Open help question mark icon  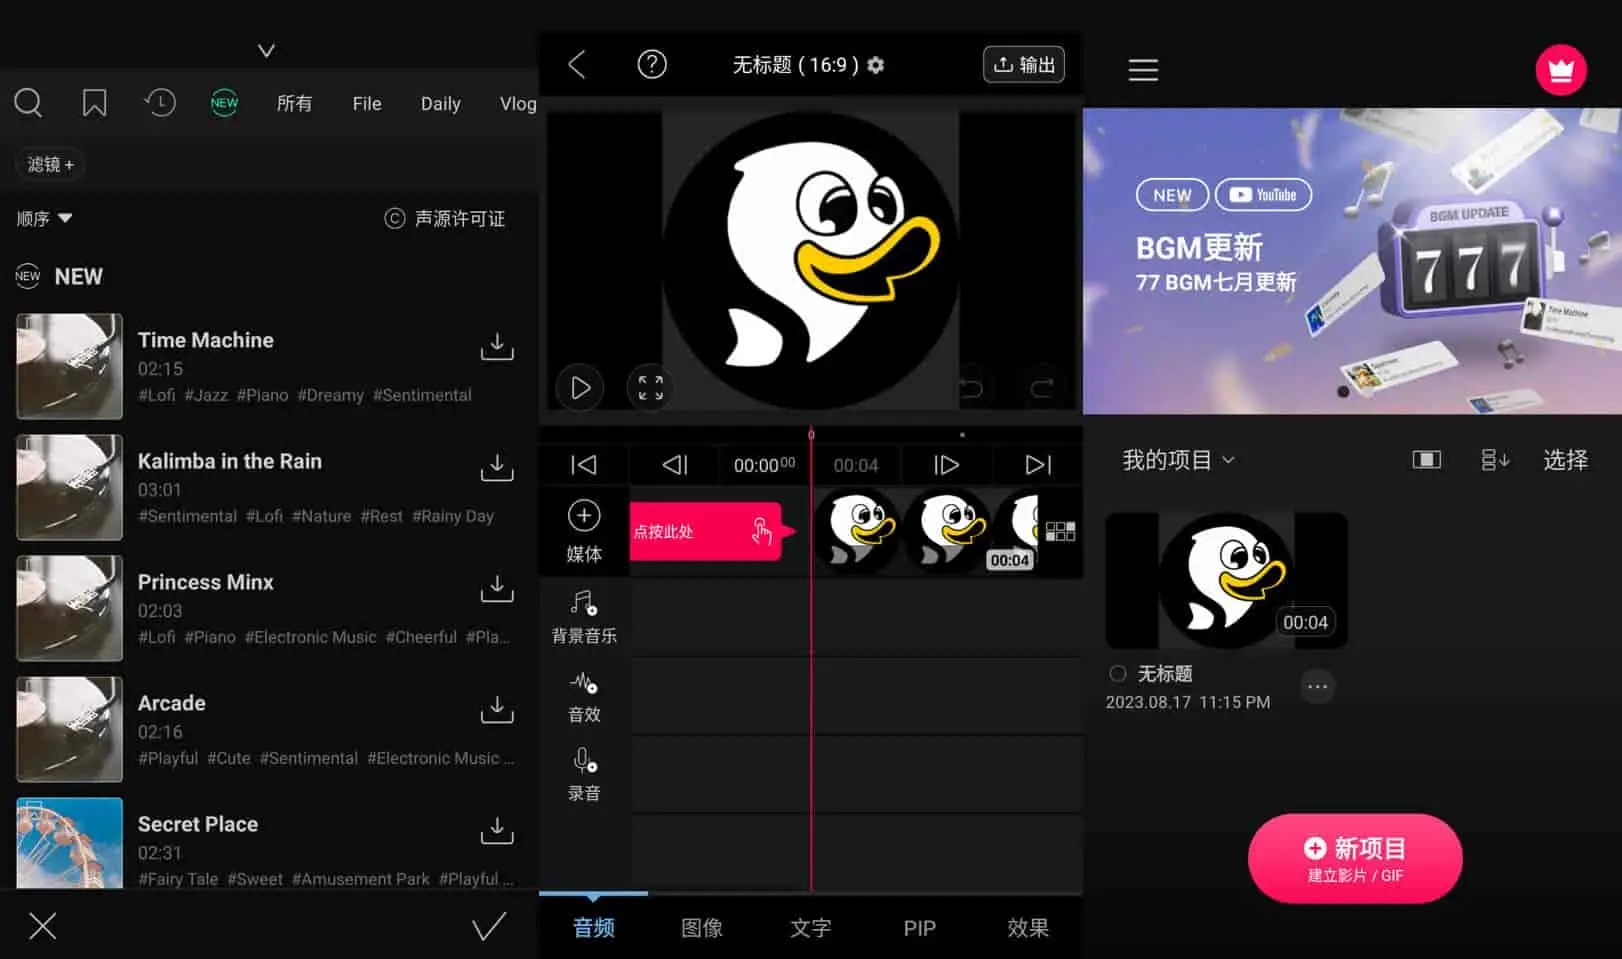[652, 65]
